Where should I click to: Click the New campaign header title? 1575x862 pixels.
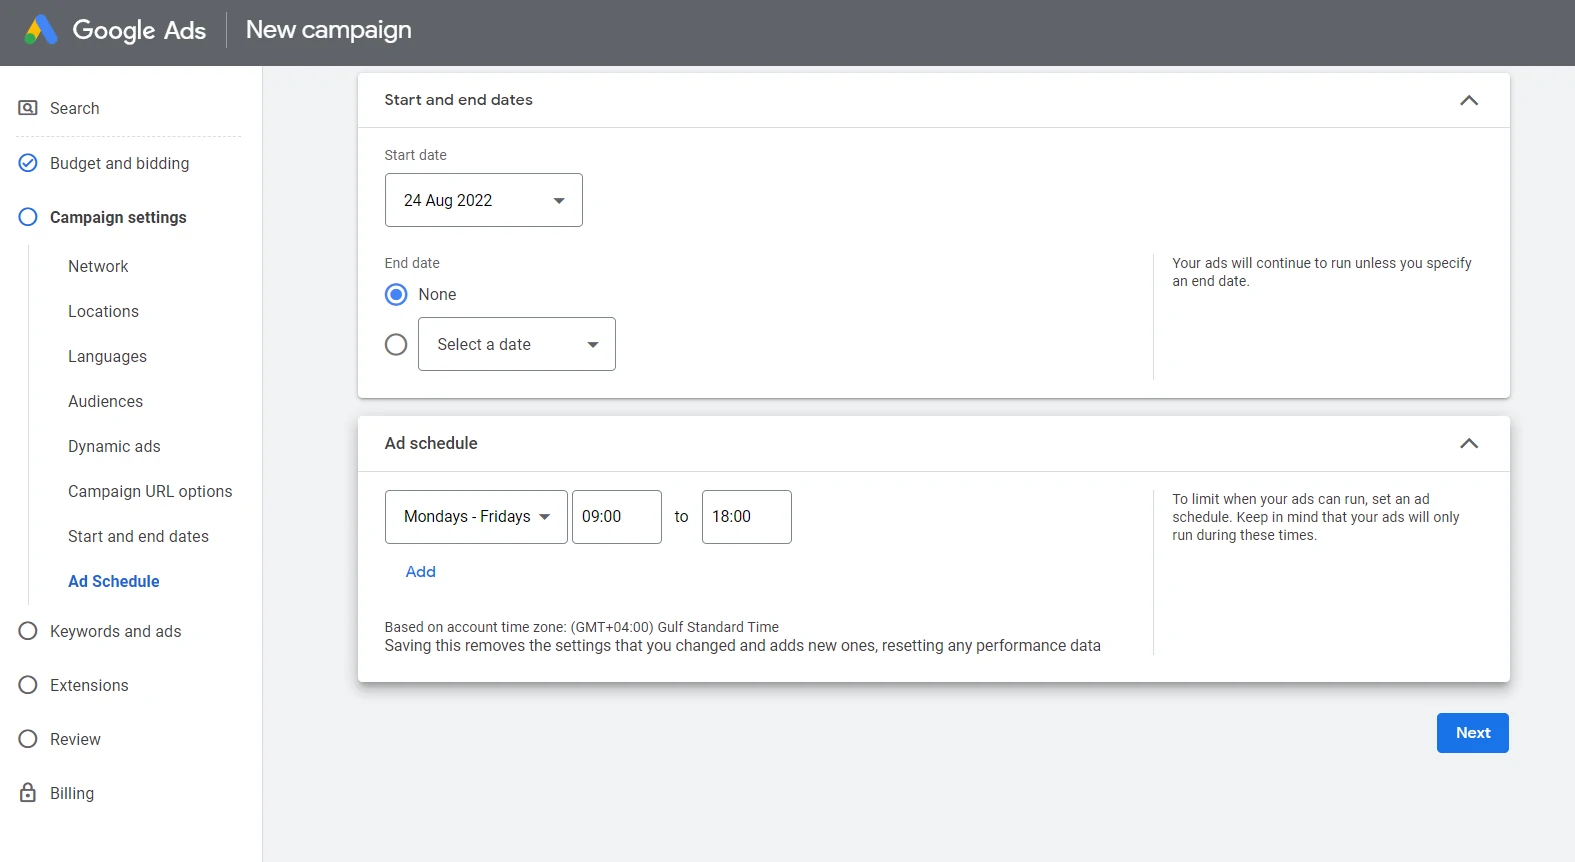[329, 30]
